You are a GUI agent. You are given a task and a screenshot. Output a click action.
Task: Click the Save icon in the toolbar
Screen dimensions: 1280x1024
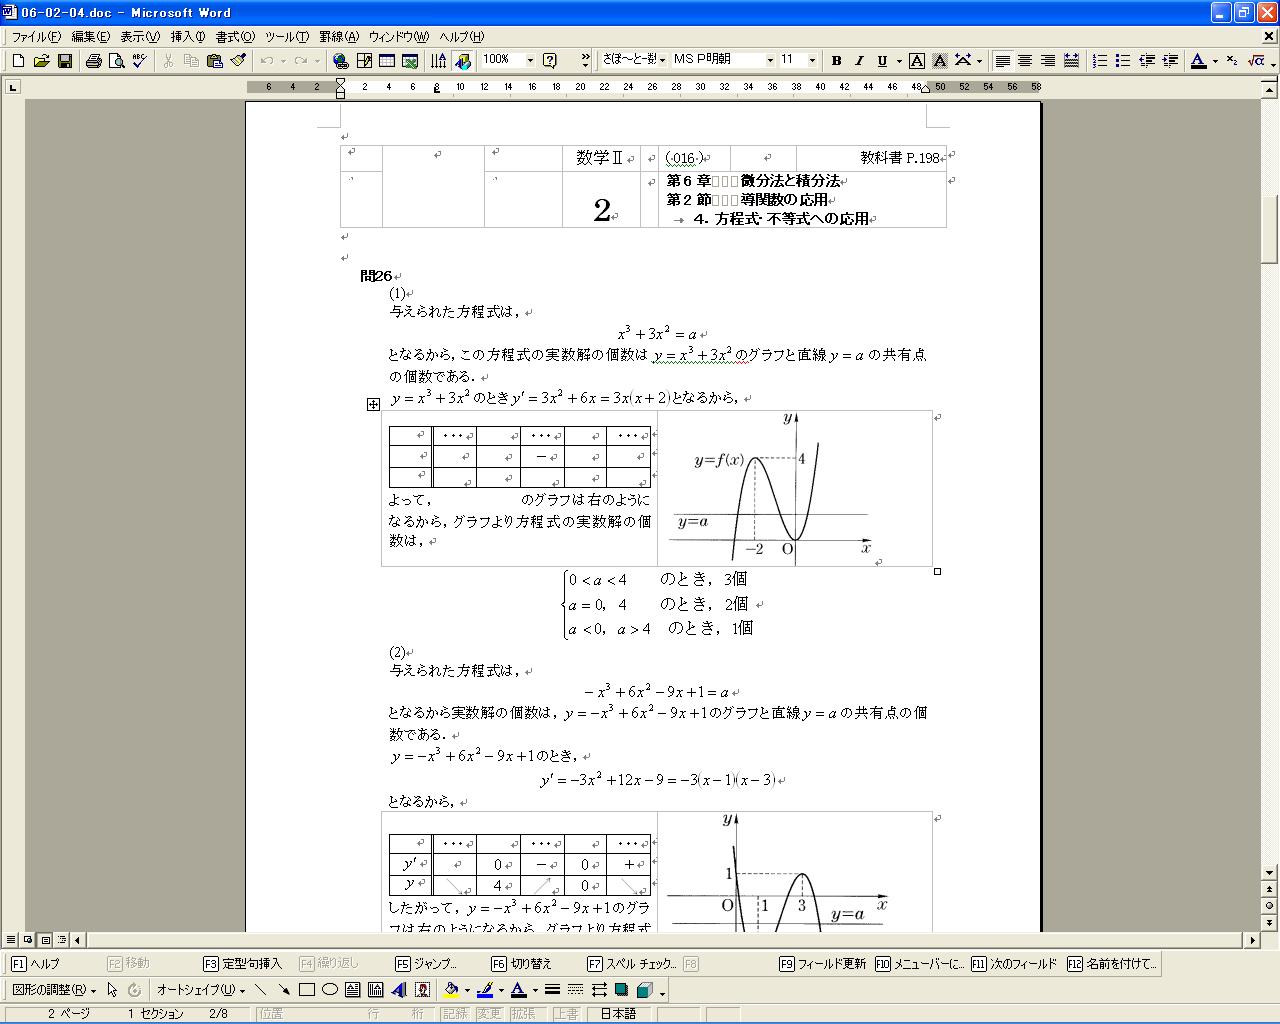click(x=65, y=61)
